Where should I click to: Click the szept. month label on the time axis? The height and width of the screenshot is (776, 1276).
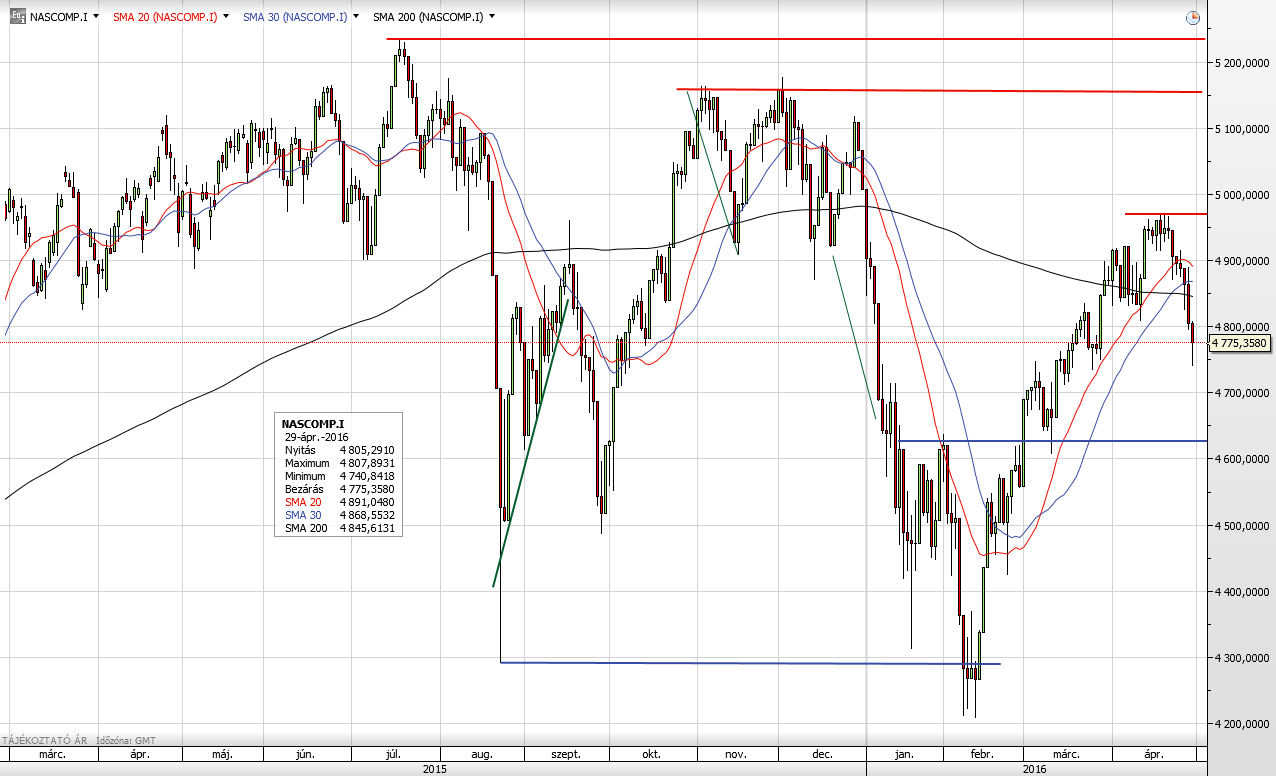coord(566,754)
